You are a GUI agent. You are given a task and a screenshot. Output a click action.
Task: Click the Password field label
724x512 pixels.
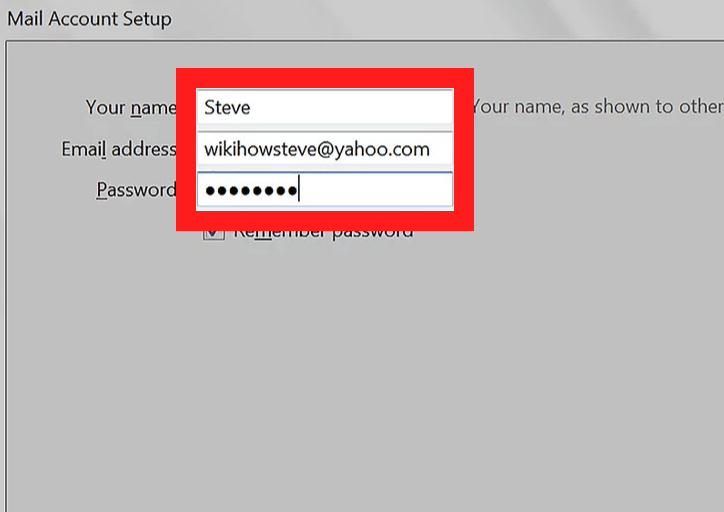(136, 190)
